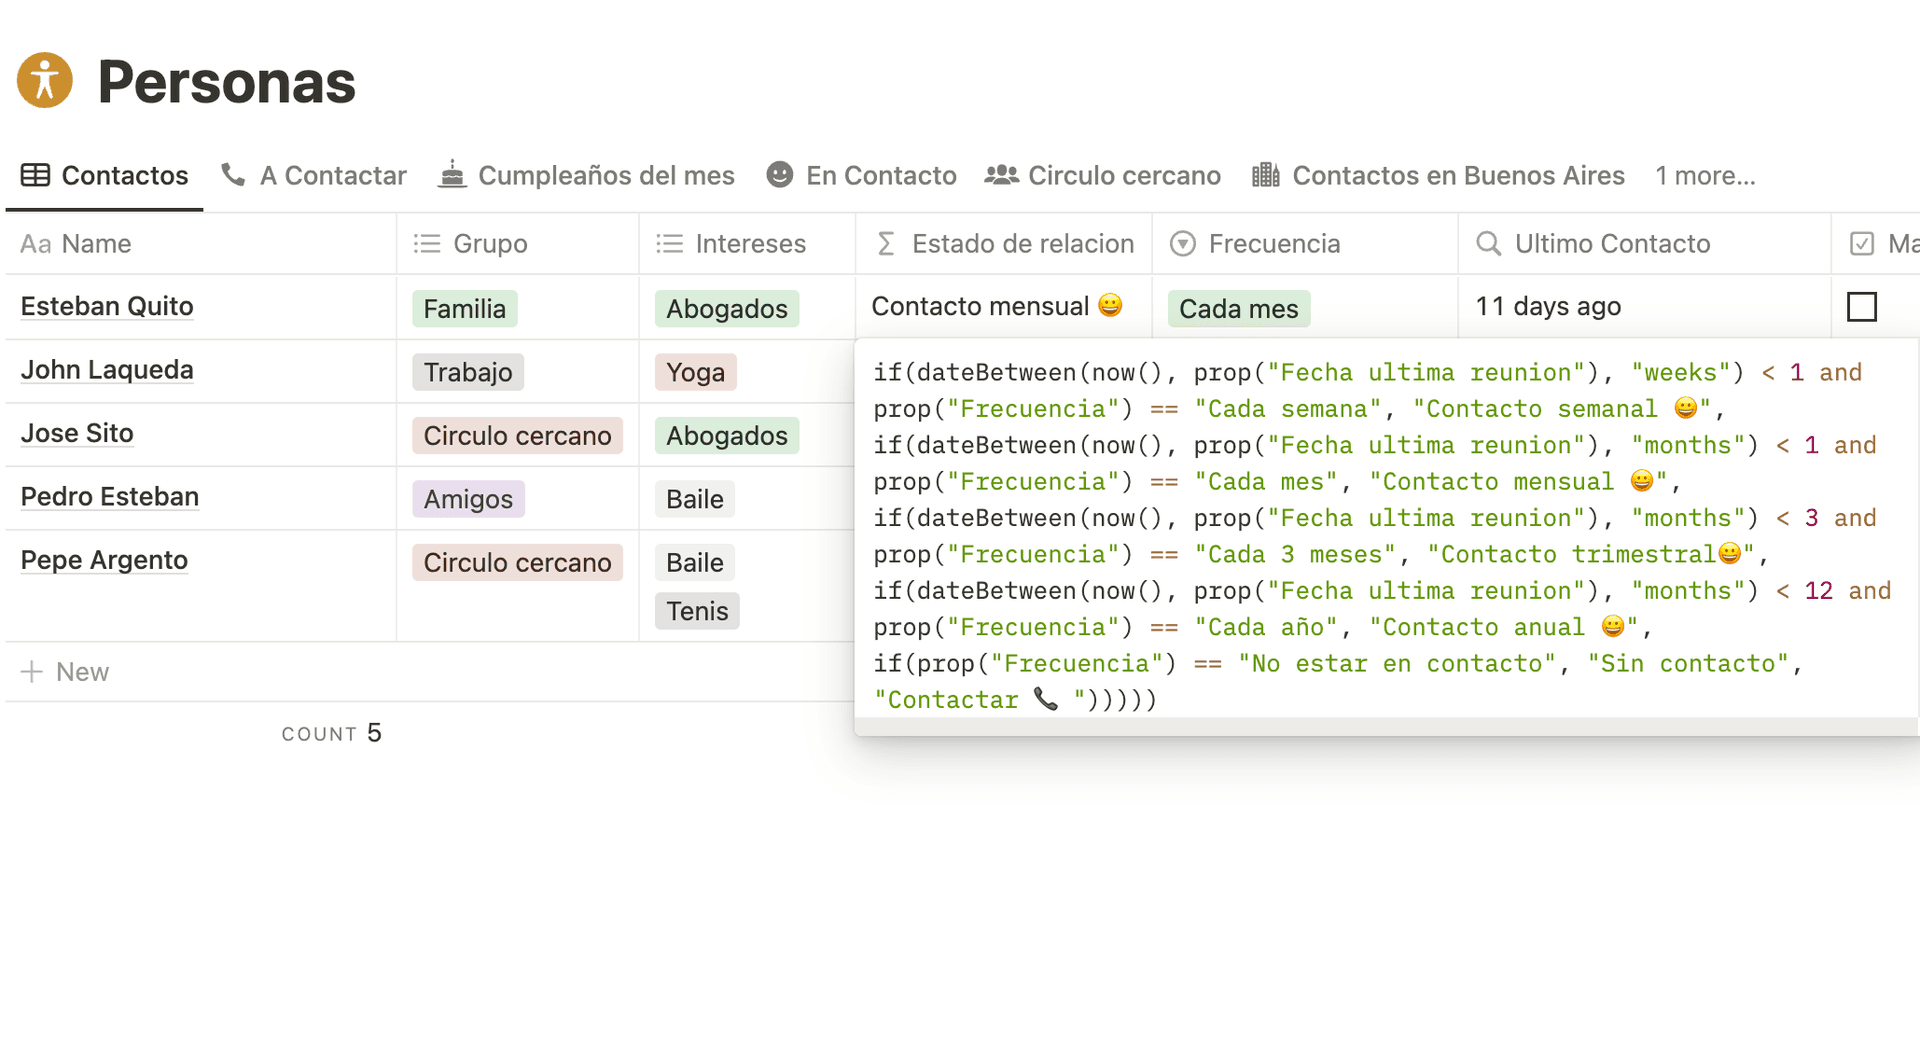Click the purple Amigos tag for Pedro Esteban
Image resolution: width=1920 pixels, height=1039 pixels.
coord(468,499)
